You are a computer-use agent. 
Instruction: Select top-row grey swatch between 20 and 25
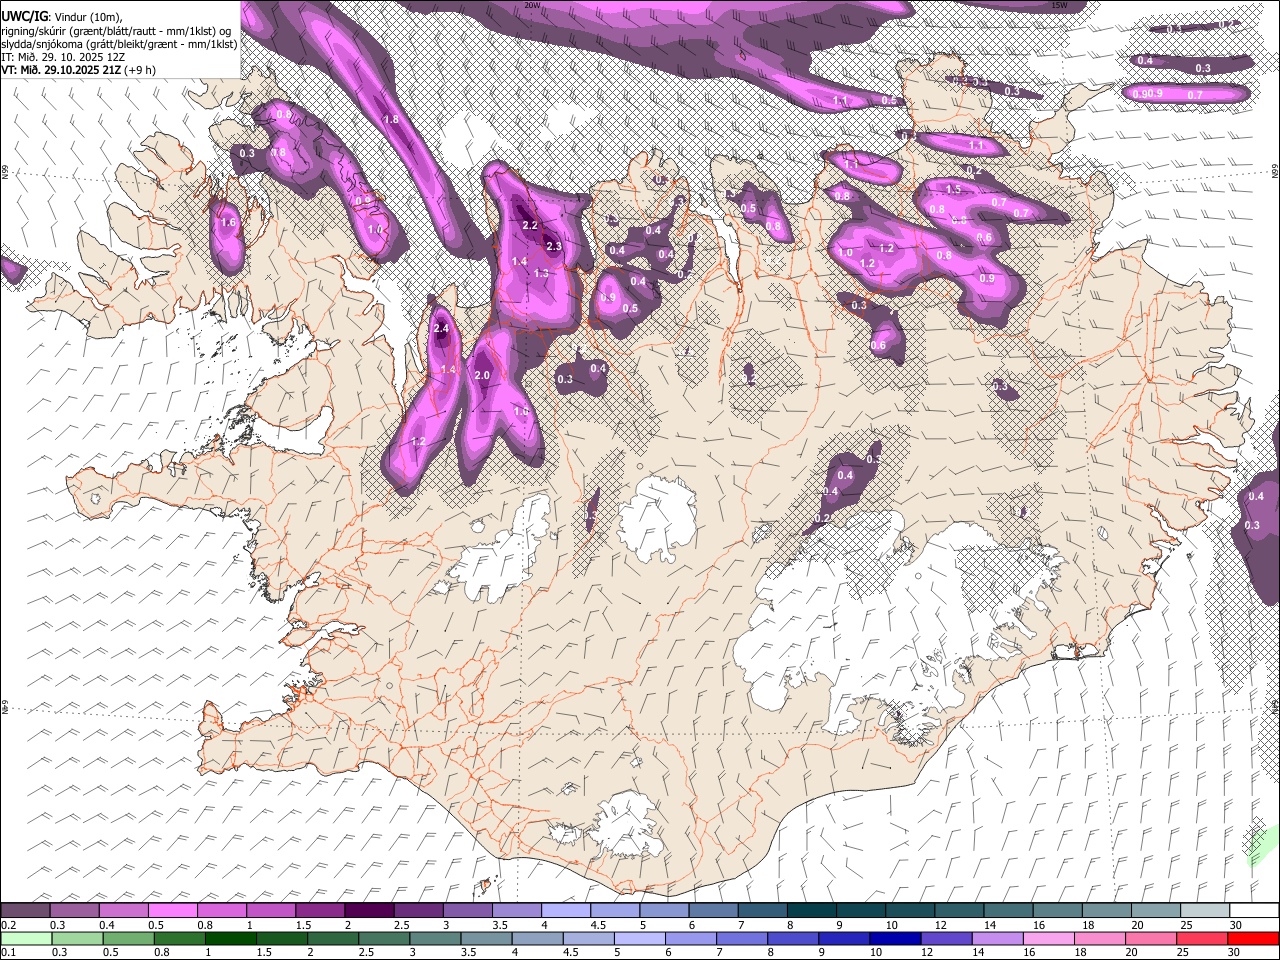(1156, 911)
